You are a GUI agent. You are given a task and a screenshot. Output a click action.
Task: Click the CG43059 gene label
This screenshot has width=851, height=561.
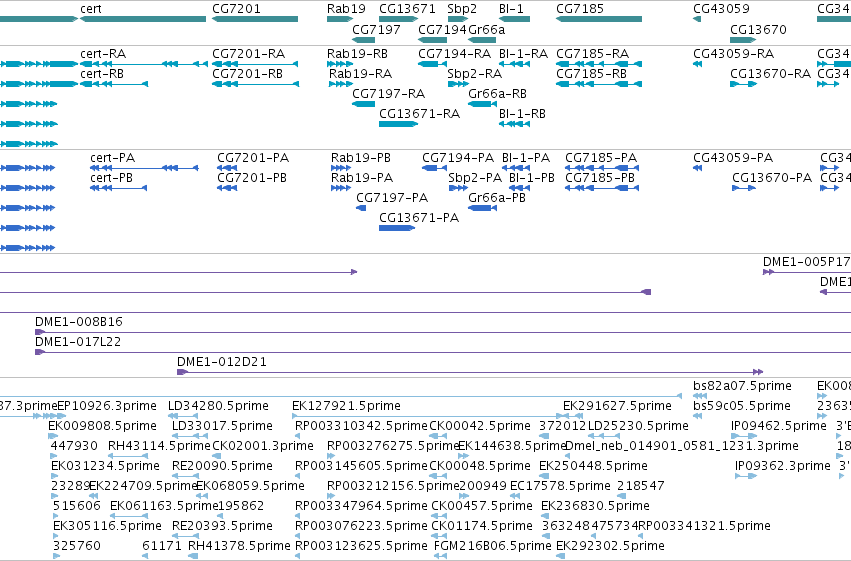pyautogui.click(x=721, y=9)
